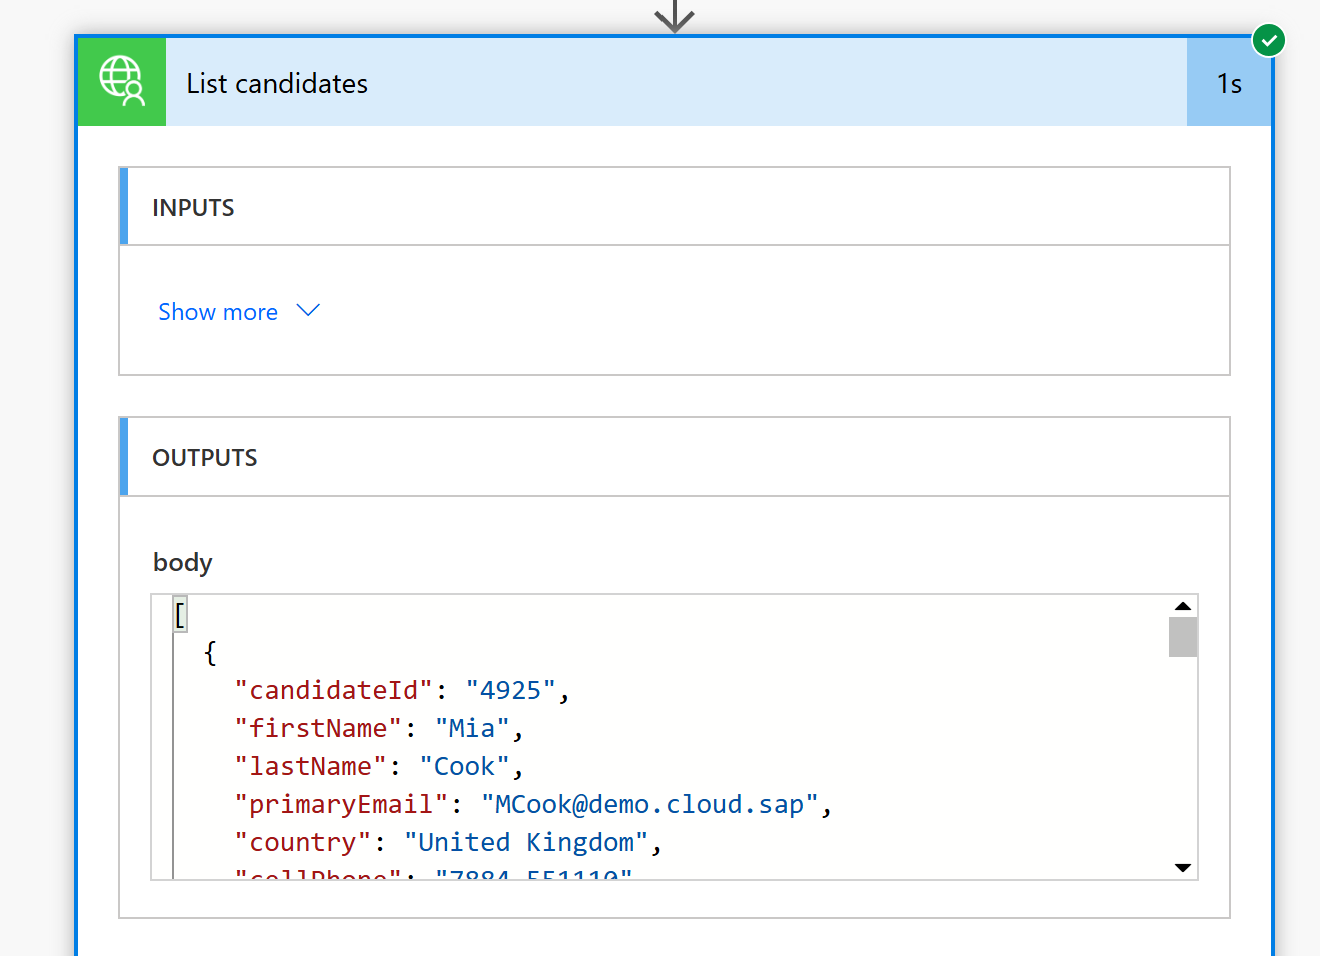This screenshot has height=956, width=1320.
Task: Click the List candidates connector globe icon
Action: click(x=122, y=82)
